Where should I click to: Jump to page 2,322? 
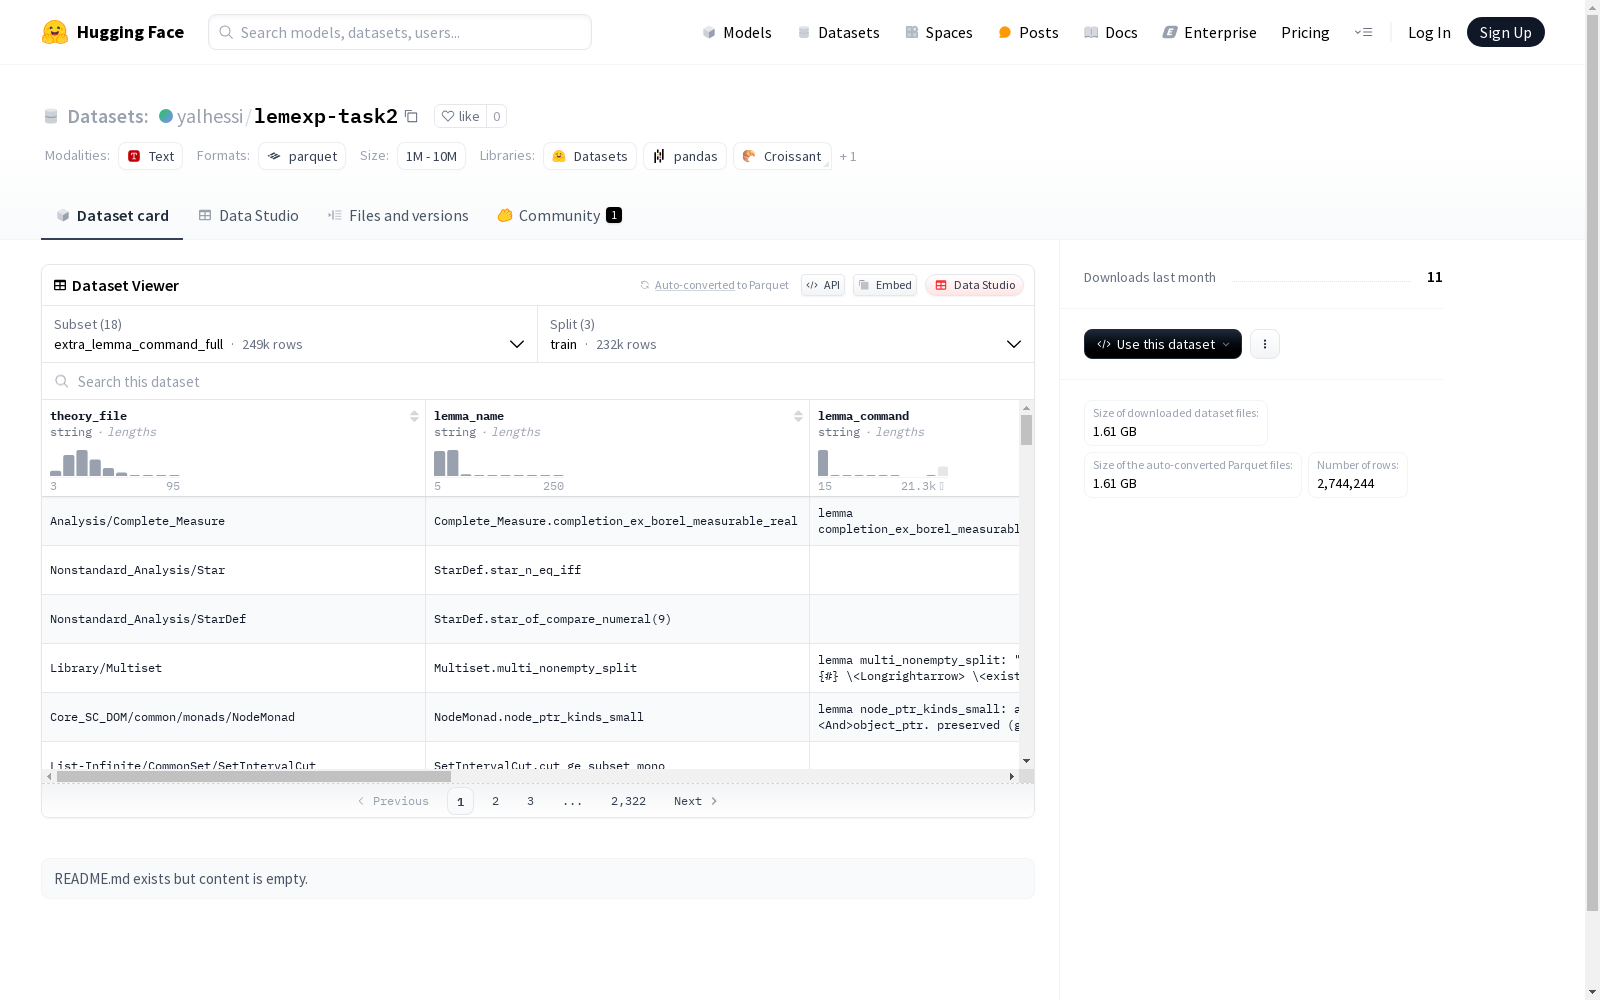pos(628,801)
